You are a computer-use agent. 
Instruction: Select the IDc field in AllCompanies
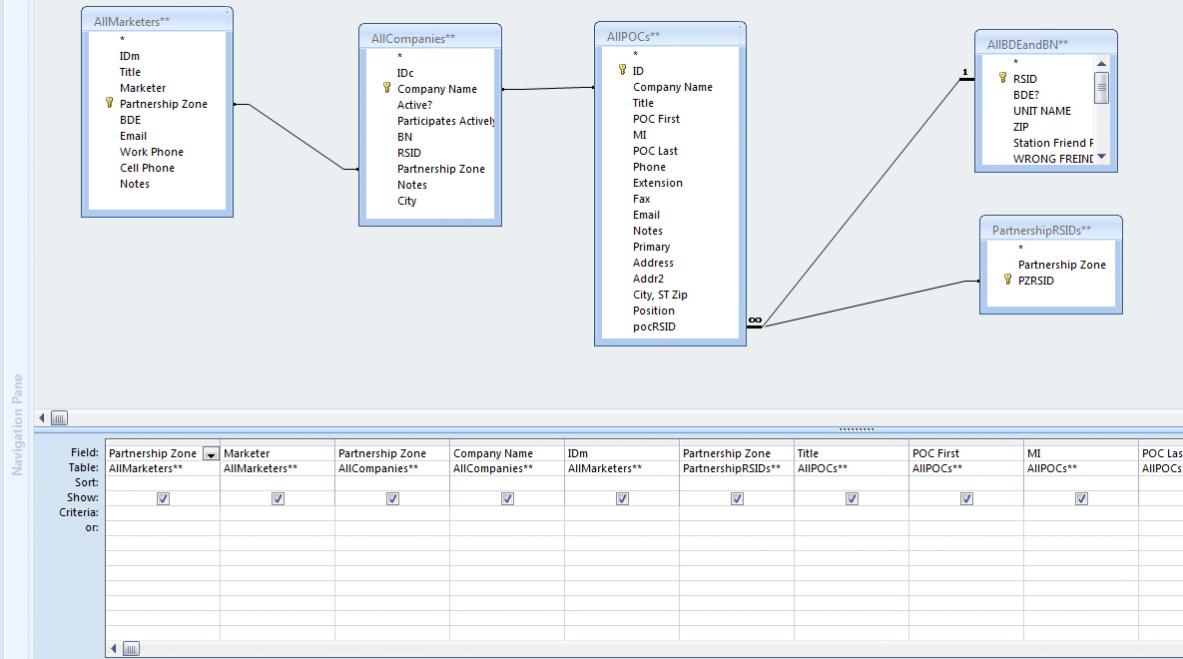(405, 72)
